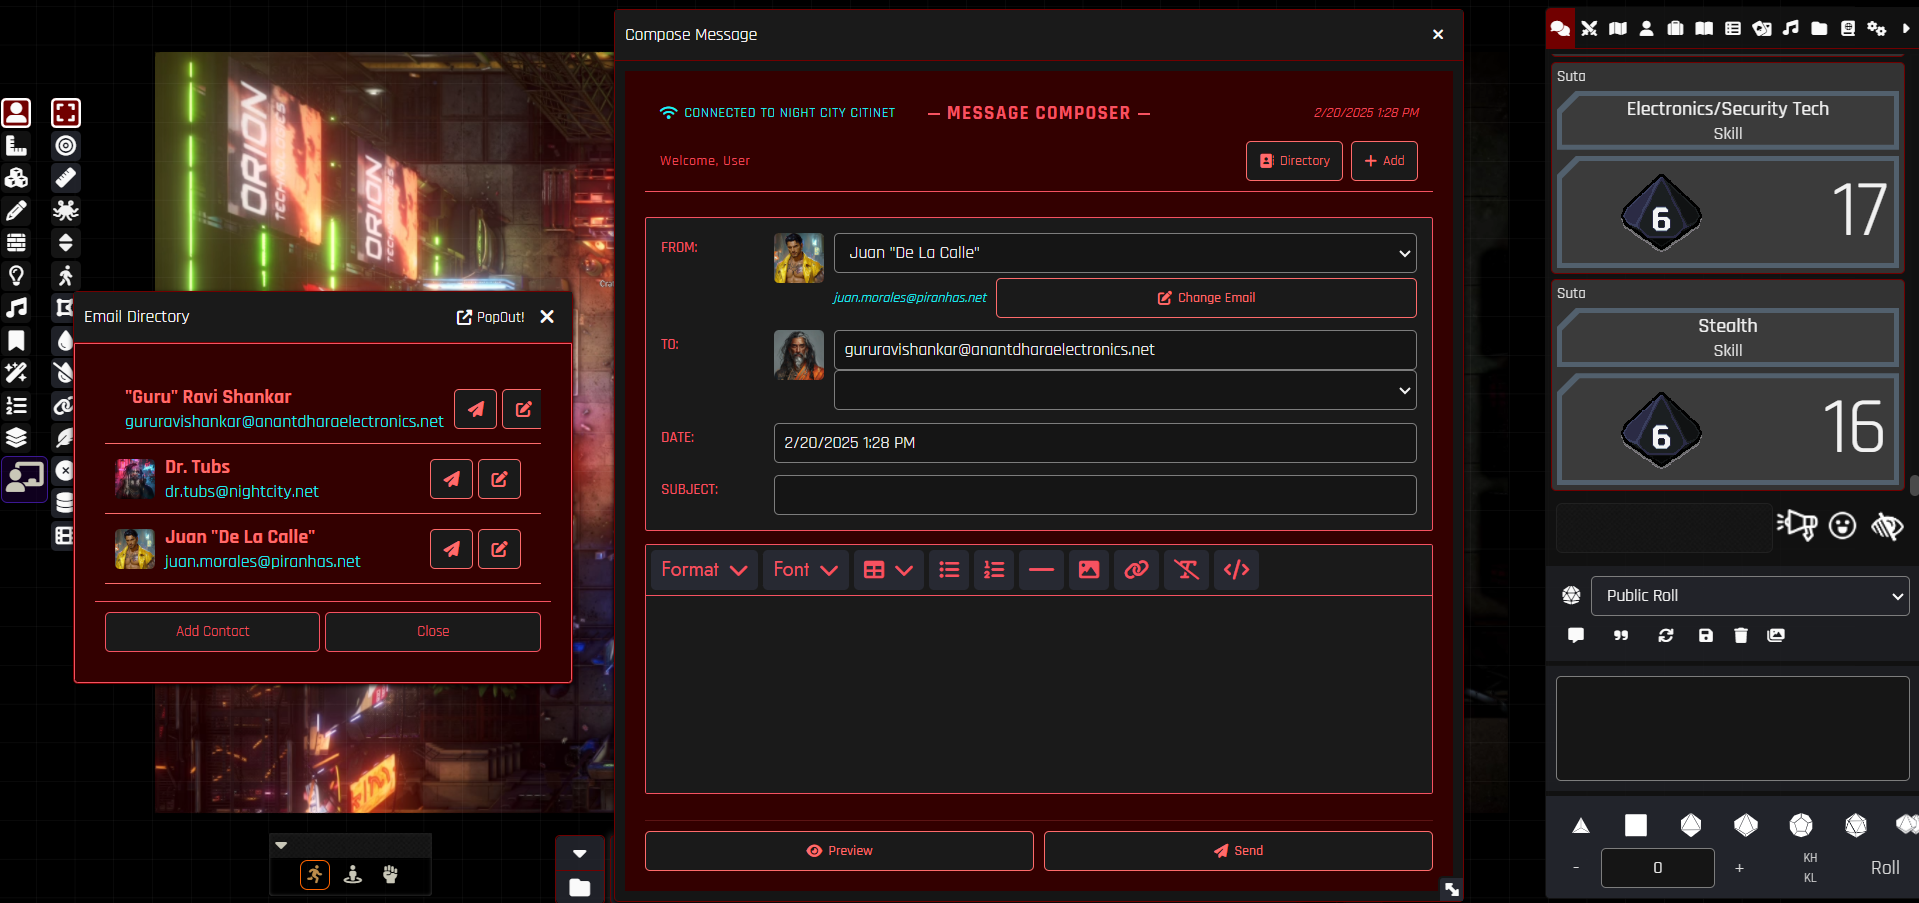Open the Card Stacks sidebar tab

pyautogui.click(x=1762, y=28)
